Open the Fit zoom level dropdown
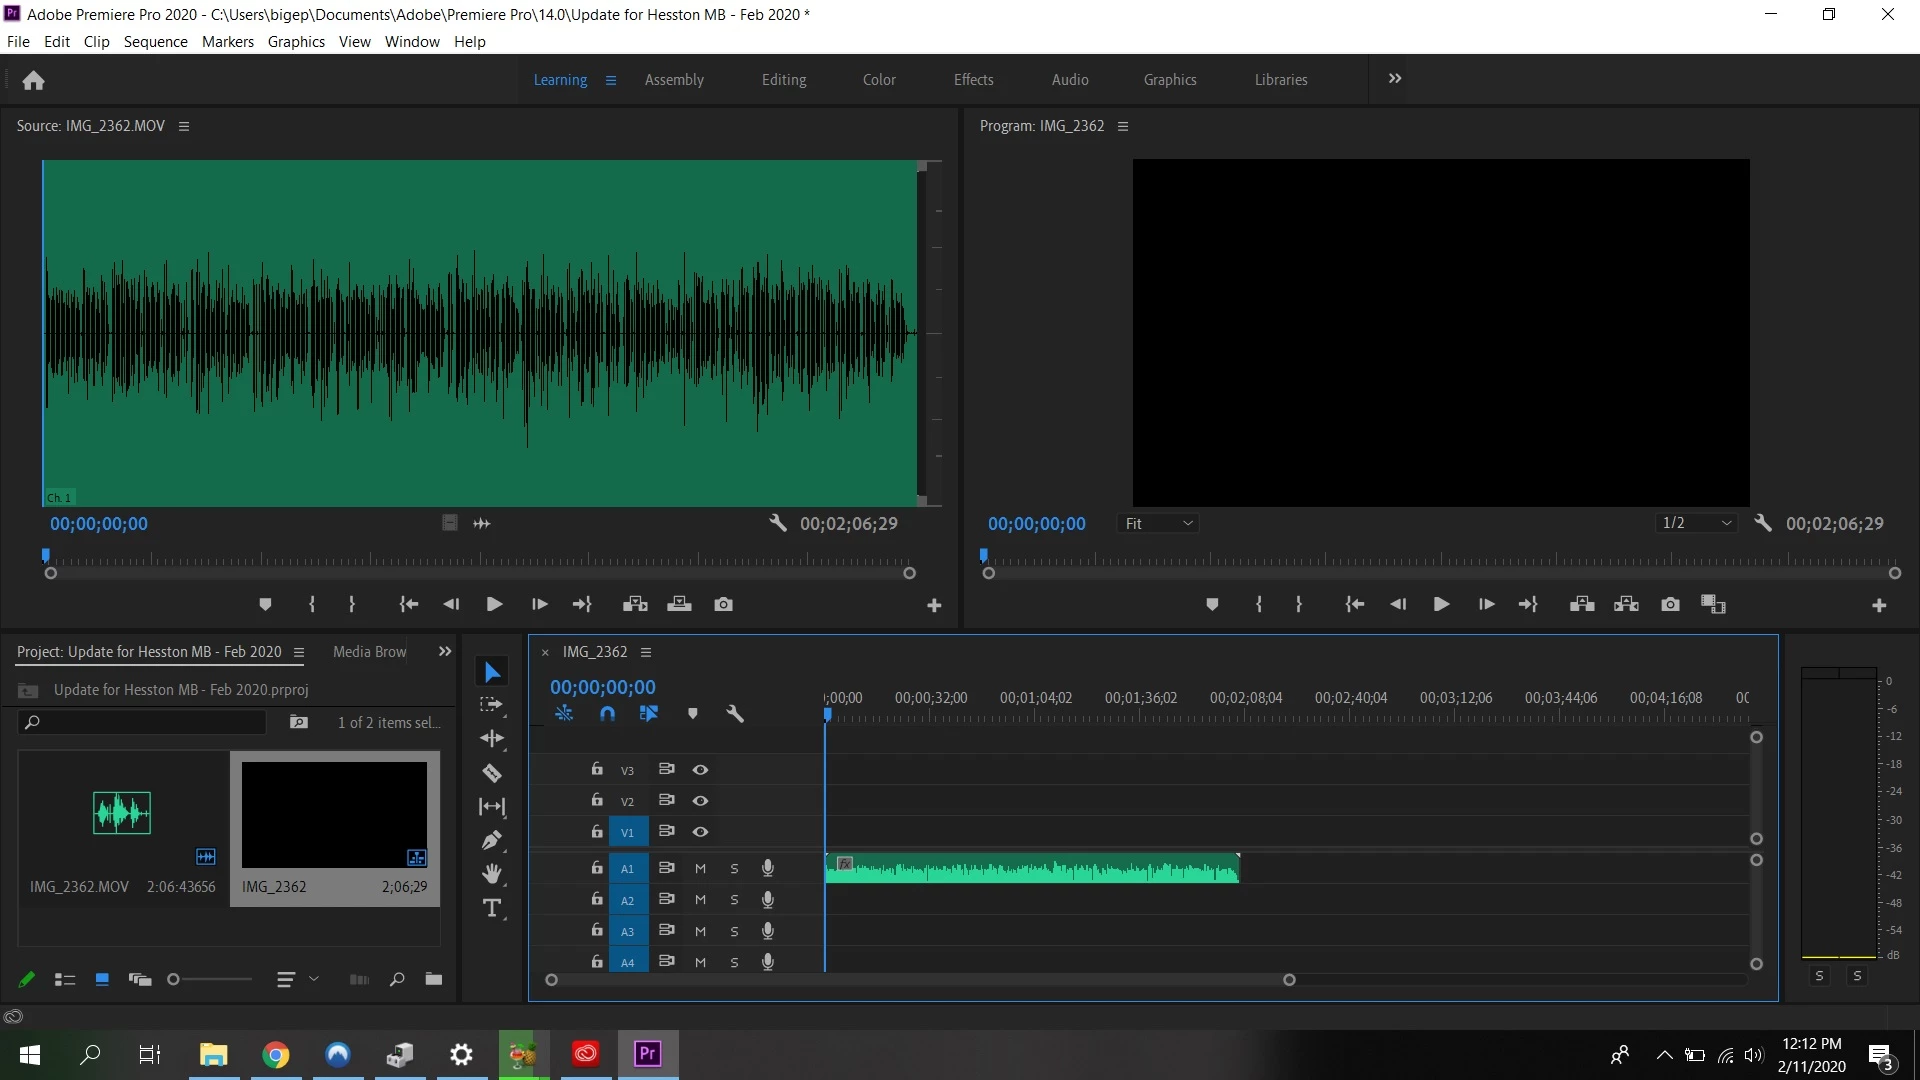1920x1080 pixels. pyautogui.click(x=1158, y=524)
